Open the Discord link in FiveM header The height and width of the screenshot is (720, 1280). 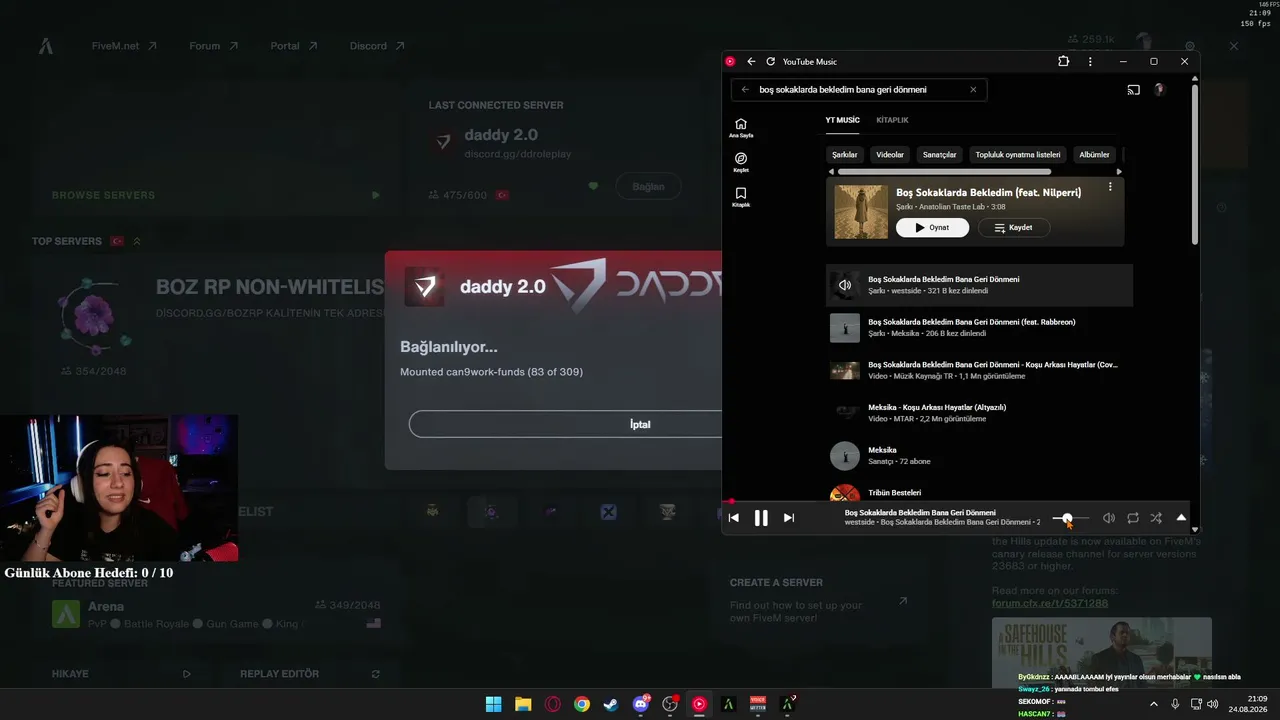[x=377, y=46]
